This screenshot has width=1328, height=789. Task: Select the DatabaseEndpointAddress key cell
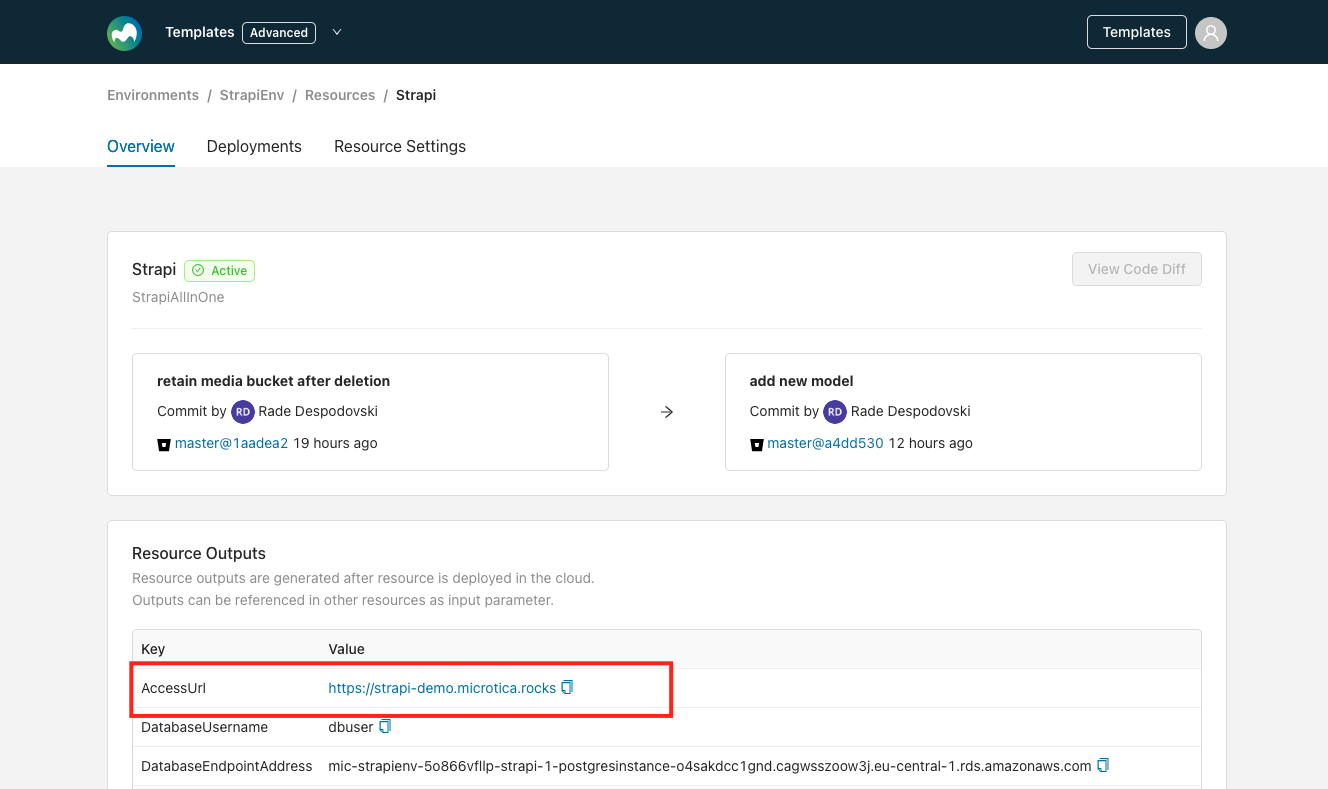point(227,766)
